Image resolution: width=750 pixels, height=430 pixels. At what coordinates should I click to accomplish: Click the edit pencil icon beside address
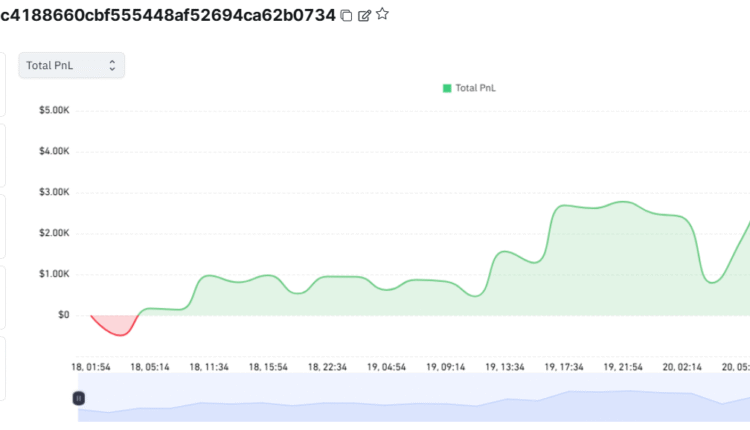point(364,15)
